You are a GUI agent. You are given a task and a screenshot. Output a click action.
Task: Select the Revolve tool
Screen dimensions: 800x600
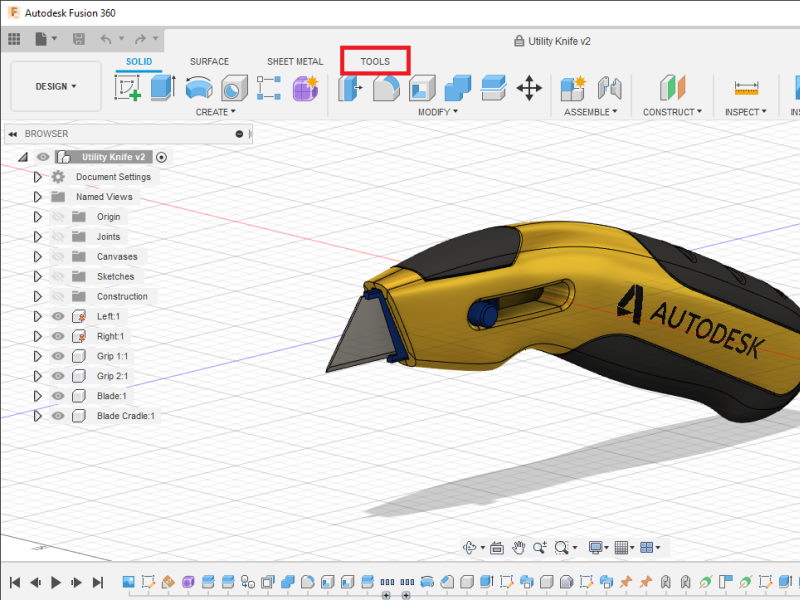pyautogui.click(x=199, y=88)
